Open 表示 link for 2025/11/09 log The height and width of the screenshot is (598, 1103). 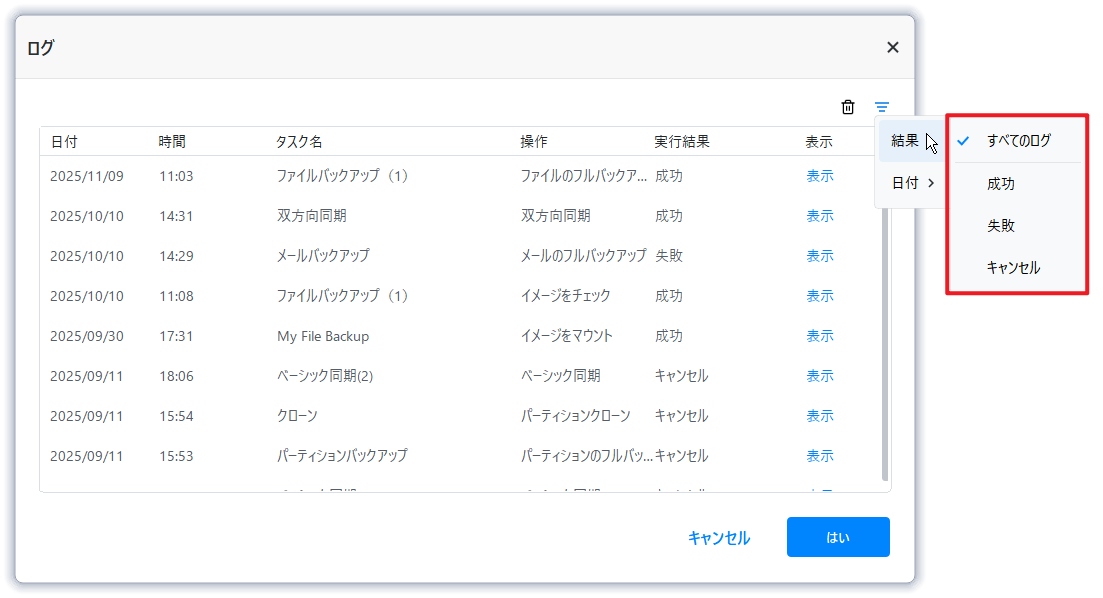click(x=820, y=176)
